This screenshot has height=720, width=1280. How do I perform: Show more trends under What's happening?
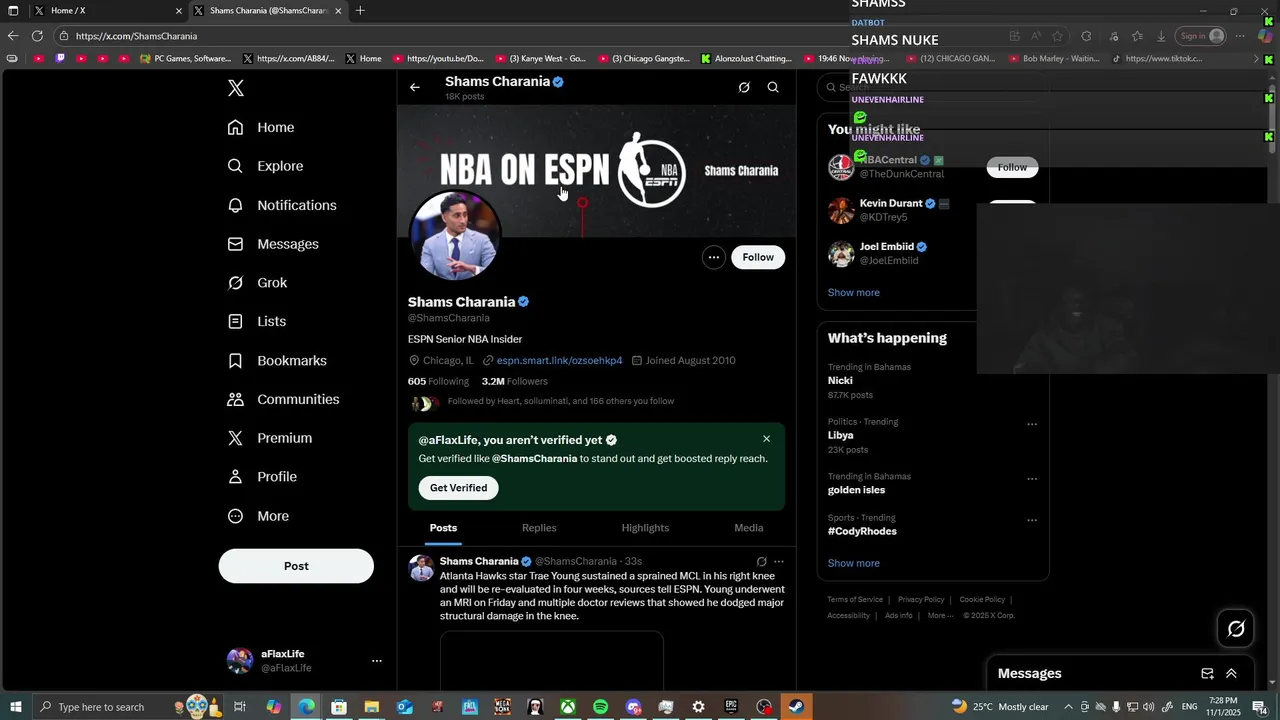pos(854,563)
